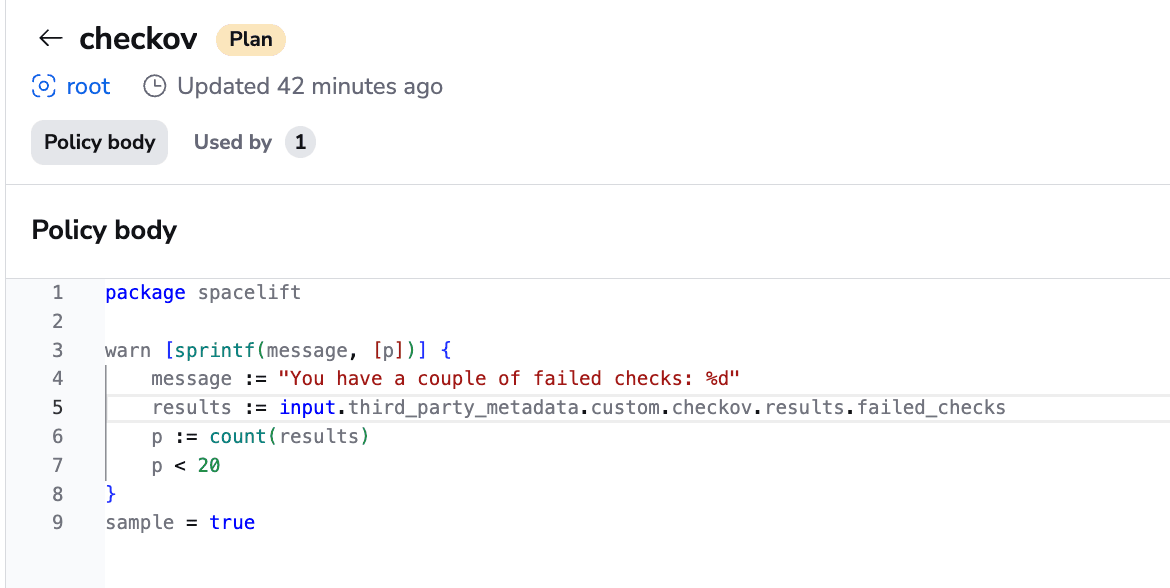Click the Used by count badge
This screenshot has height=588, width=1170.
300,142
